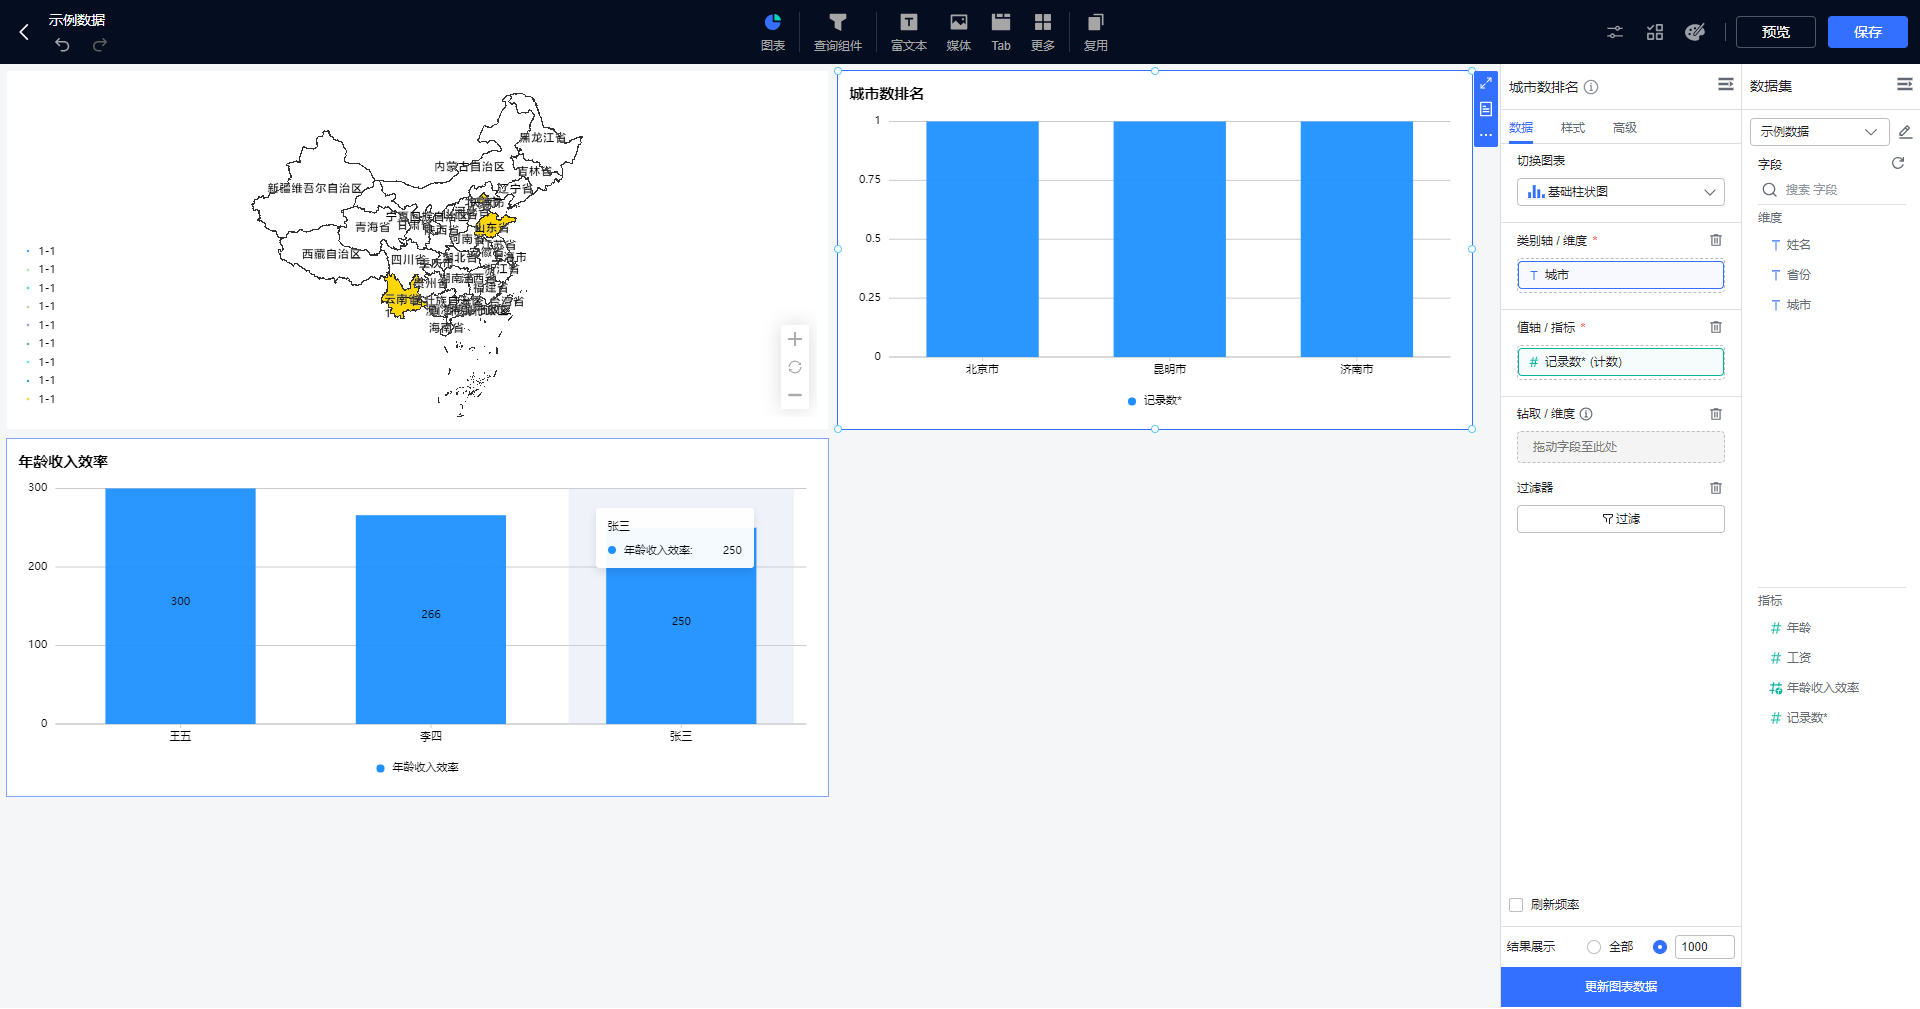The width and height of the screenshot is (1920, 1009).
Task: Click the back arrow icon
Action: coord(24,32)
